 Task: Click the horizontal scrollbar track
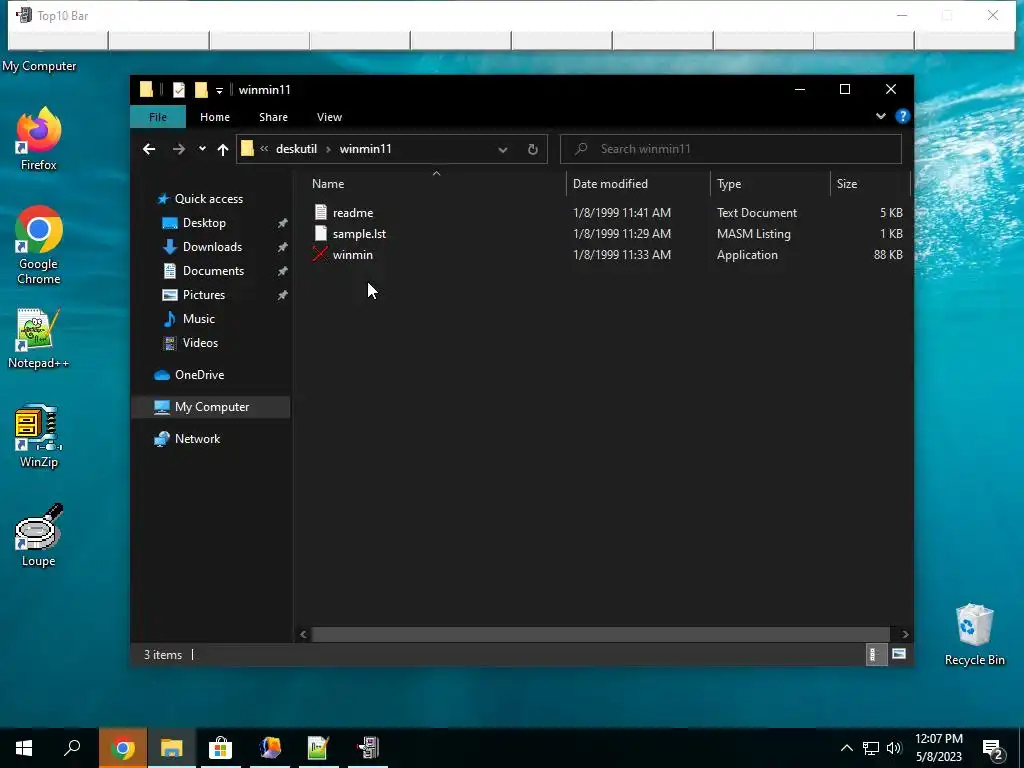coord(600,634)
